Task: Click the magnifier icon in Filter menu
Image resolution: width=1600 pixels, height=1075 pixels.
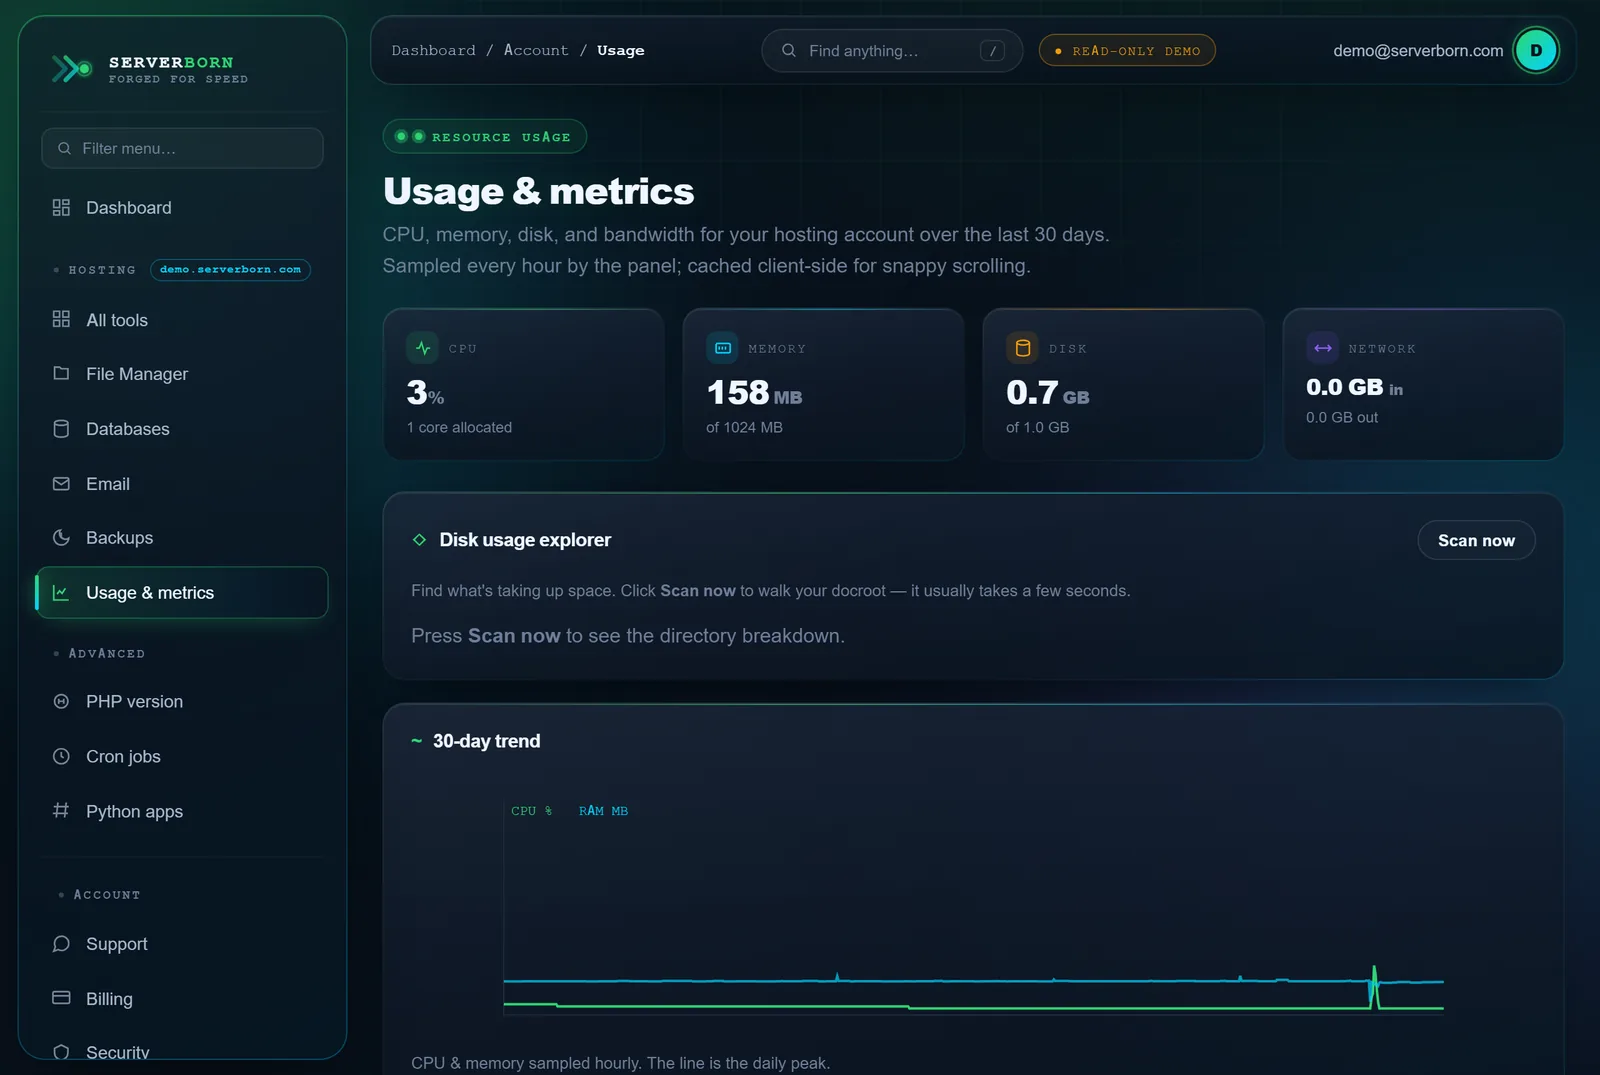Action: [64, 148]
